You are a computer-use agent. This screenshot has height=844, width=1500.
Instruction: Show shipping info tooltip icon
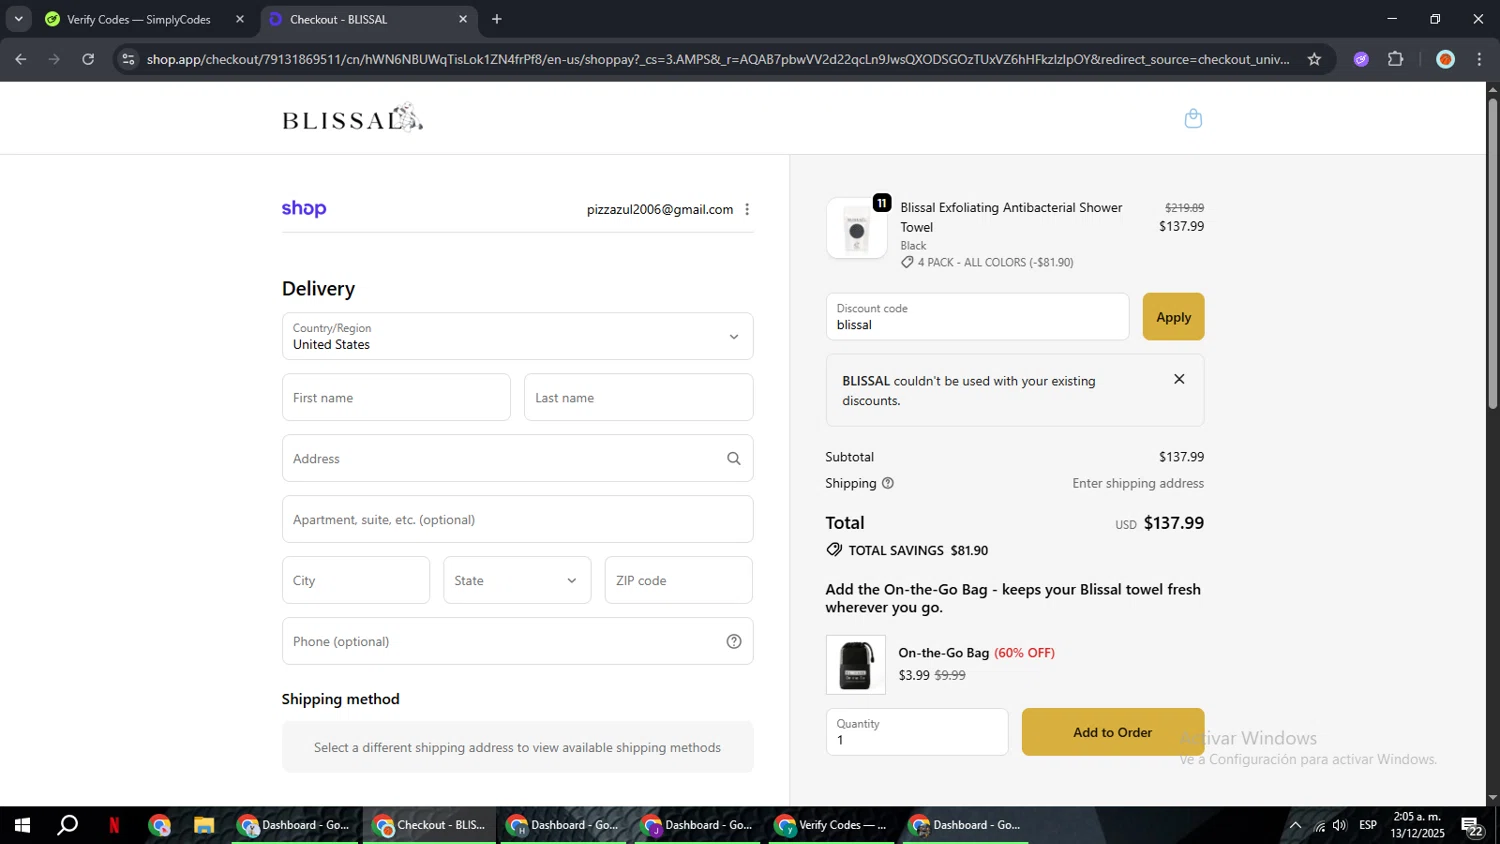pyautogui.click(x=888, y=483)
